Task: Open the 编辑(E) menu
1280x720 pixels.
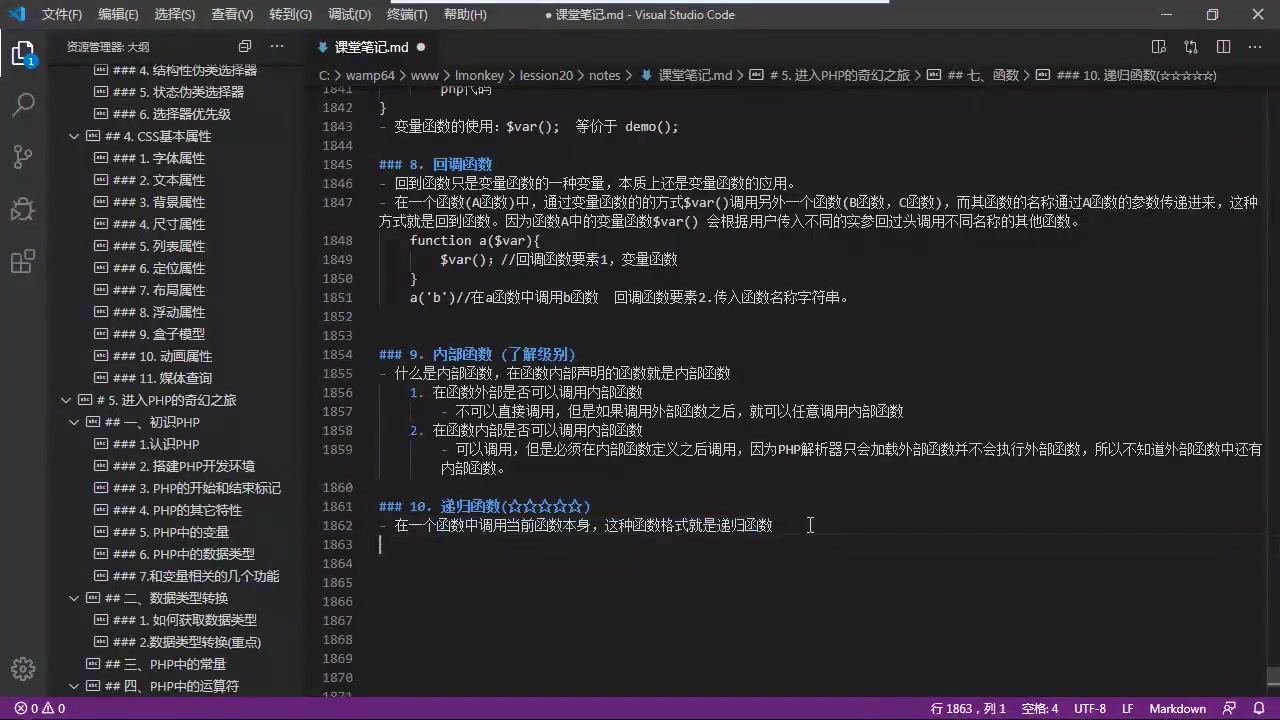Action: tap(119, 14)
